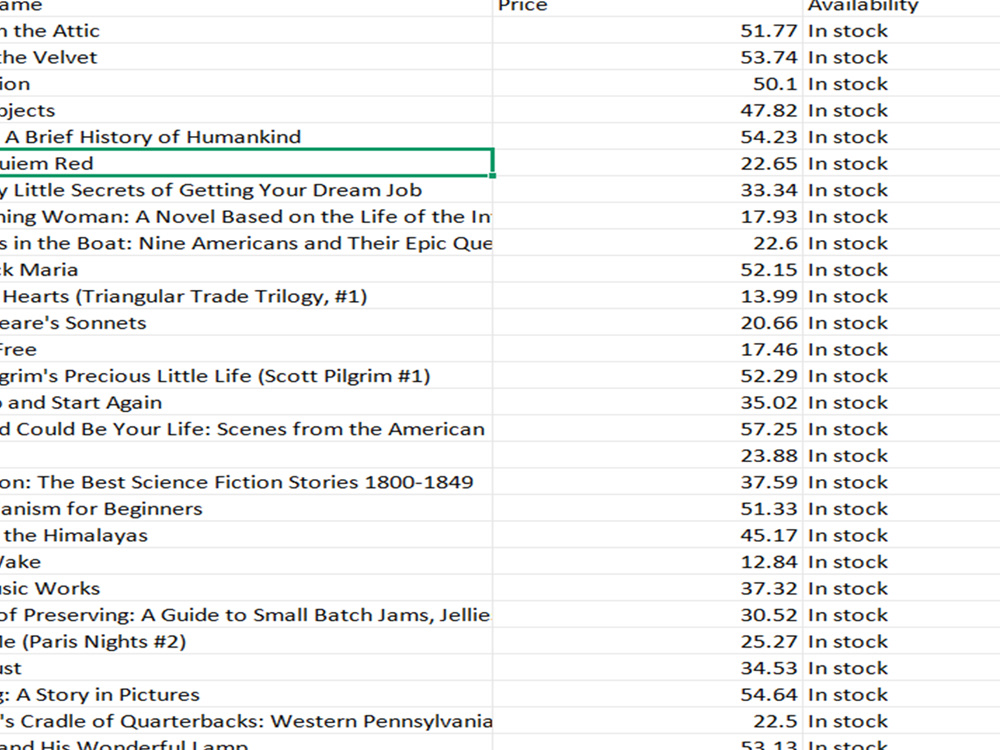The image size is (1000, 750).
Task: Click 'of Preserving: A Guide to Small Batch Jams' cell
Action: (246, 615)
